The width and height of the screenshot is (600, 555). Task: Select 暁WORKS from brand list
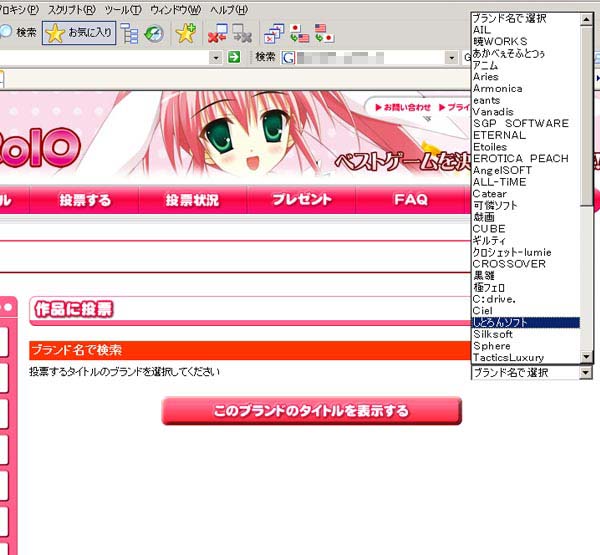[526, 41]
